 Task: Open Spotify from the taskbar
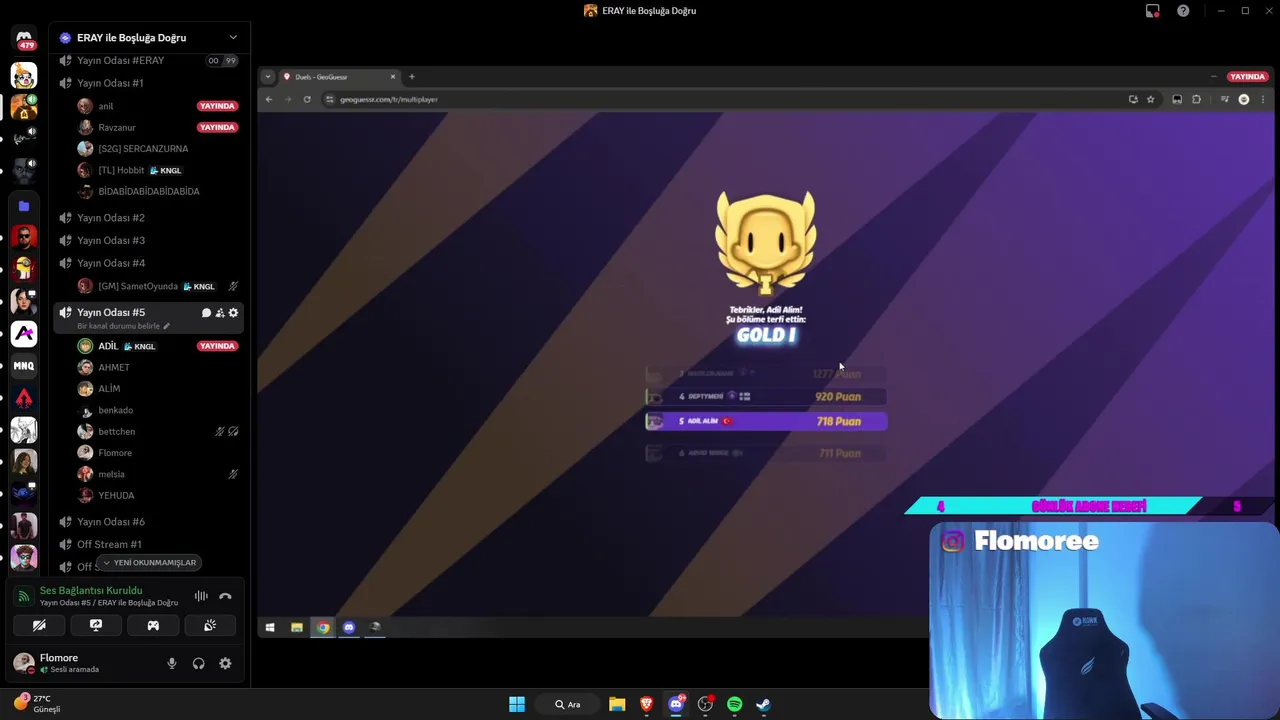click(734, 704)
